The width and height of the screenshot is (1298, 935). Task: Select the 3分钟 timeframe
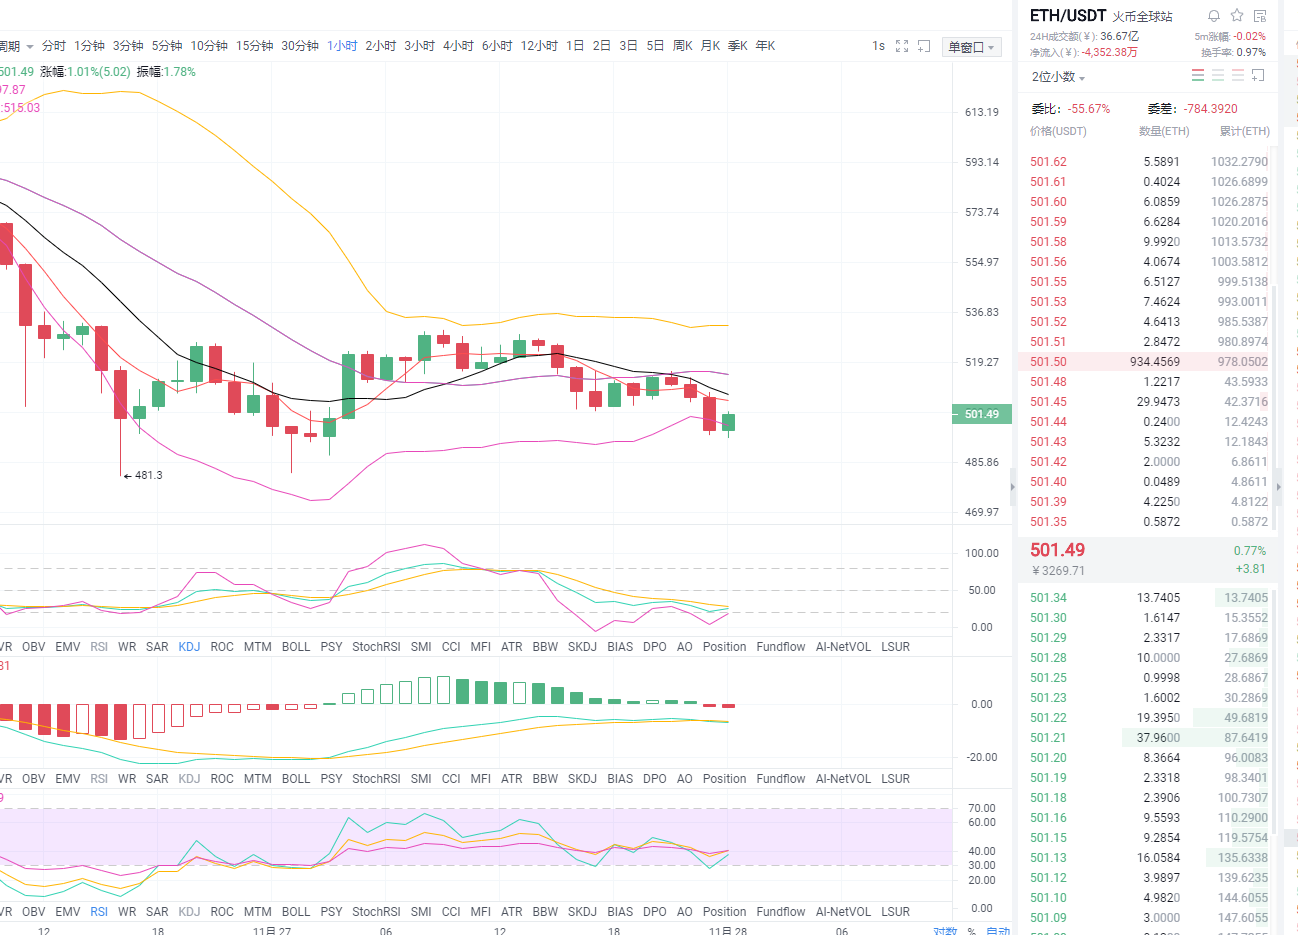tap(128, 46)
